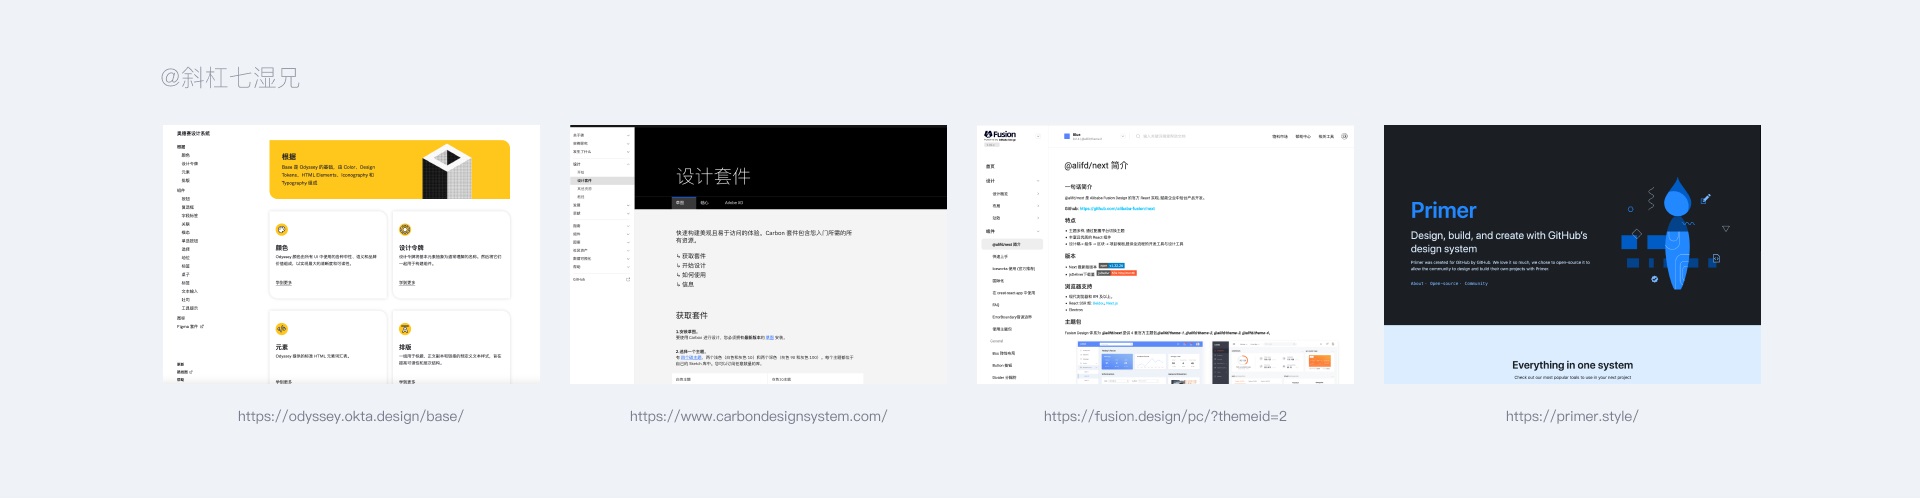Click the navigation item left of Fusion's globe icon
This screenshot has height=498, width=1920.
click(x=1326, y=136)
